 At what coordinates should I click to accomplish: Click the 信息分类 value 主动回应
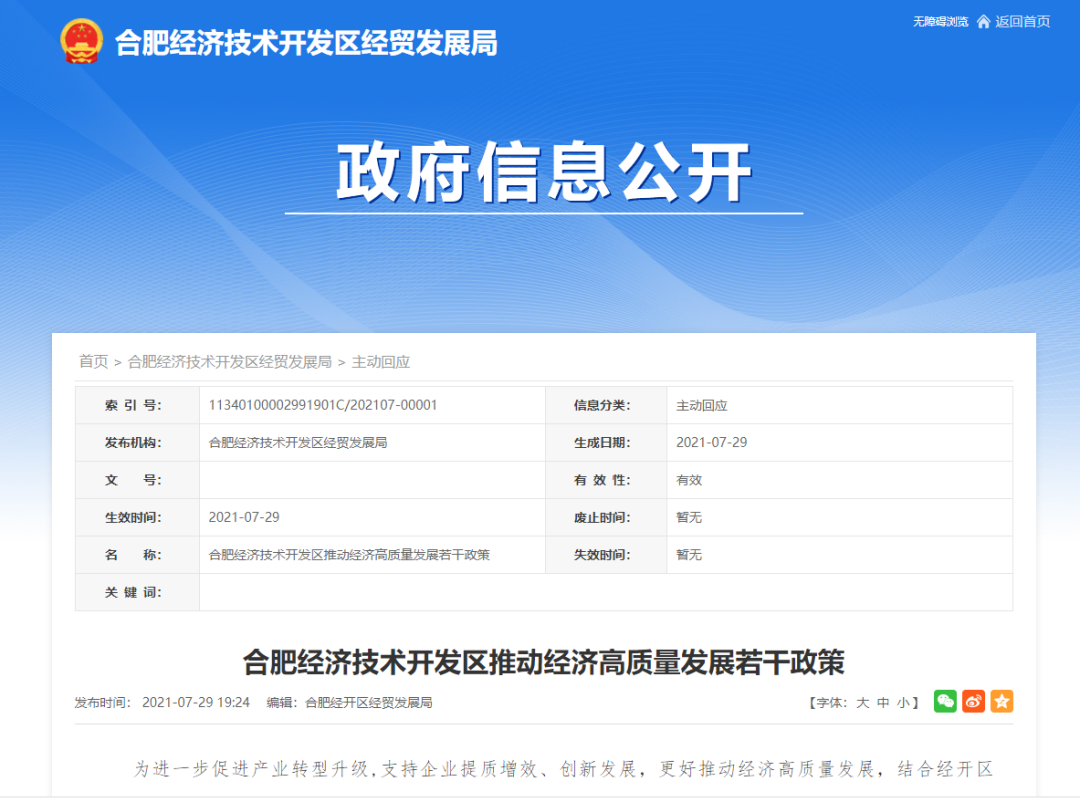click(x=702, y=406)
